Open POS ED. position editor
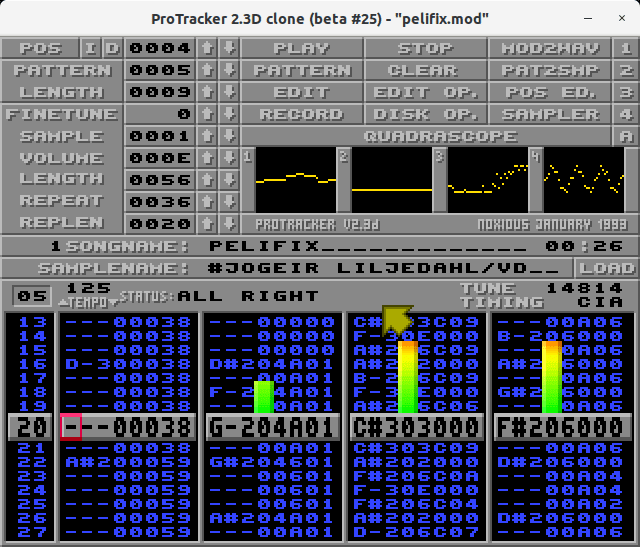This screenshot has height=547, width=640. coord(550,92)
